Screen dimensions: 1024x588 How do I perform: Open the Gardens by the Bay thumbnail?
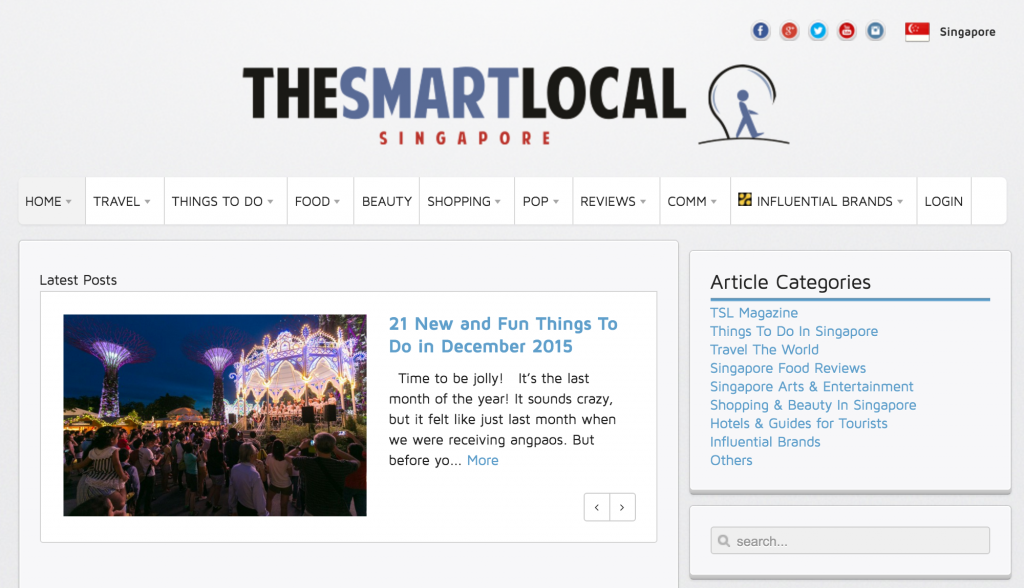[x=215, y=416]
